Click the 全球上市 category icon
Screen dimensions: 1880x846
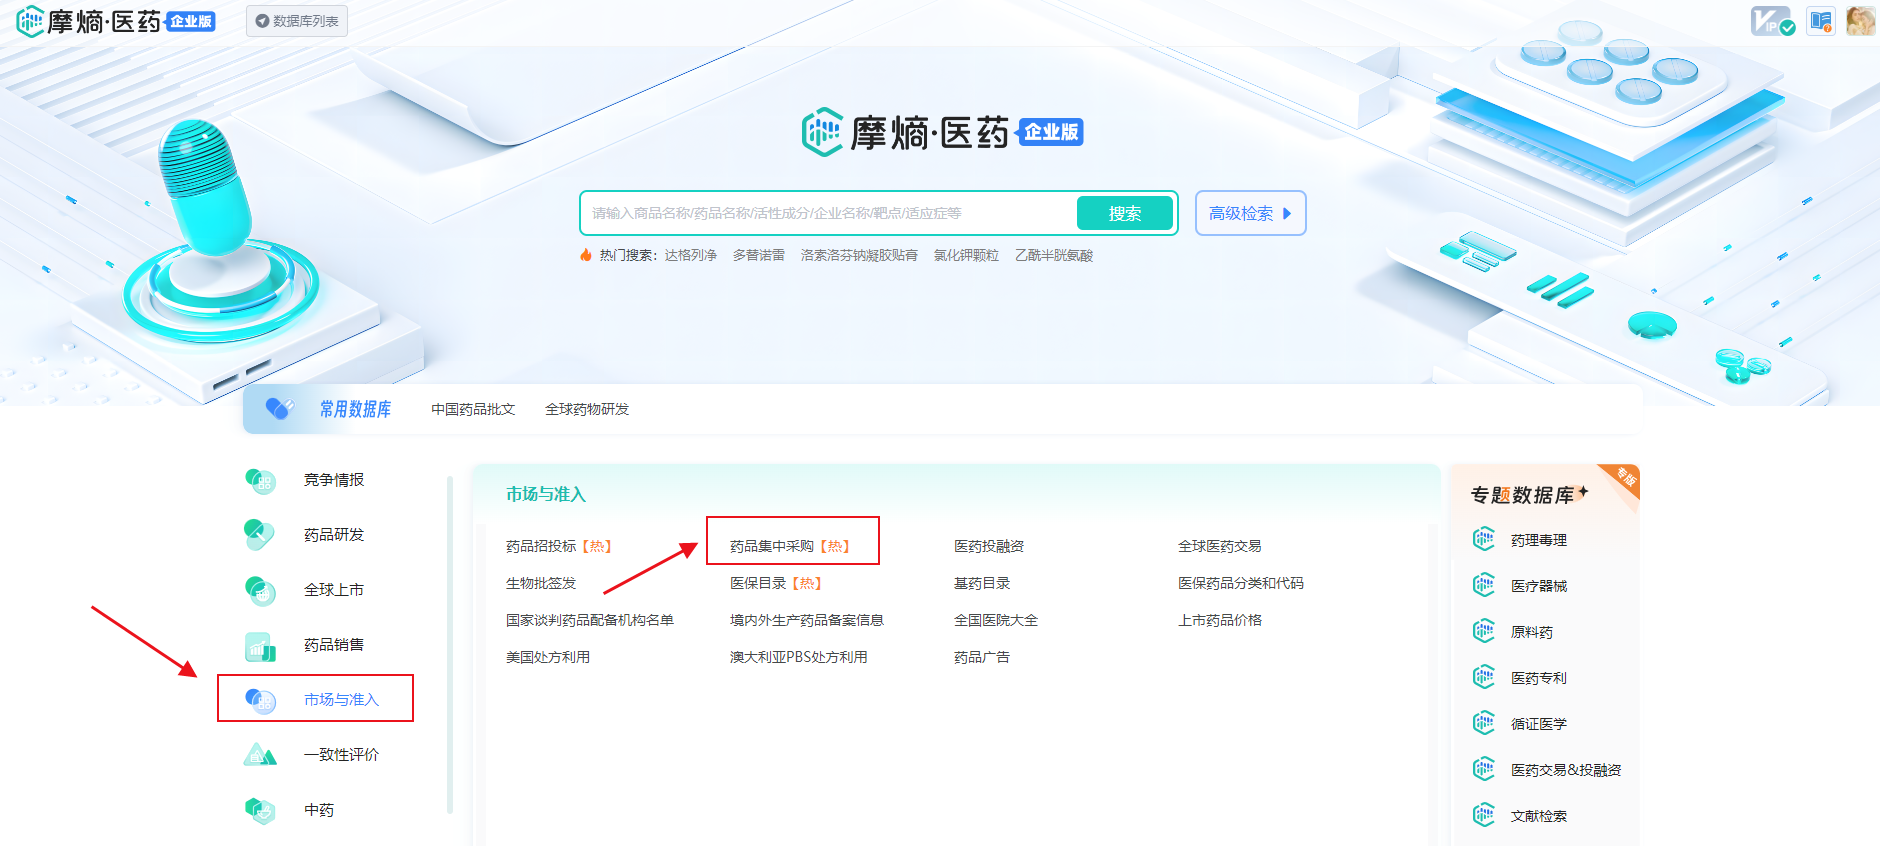click(260, 590)
